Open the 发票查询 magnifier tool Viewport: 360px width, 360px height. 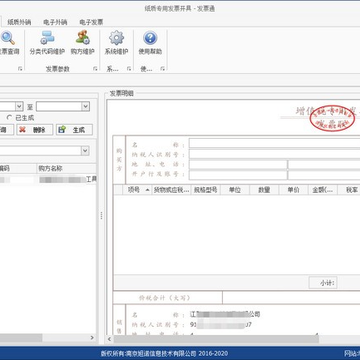pyautogui.click(x=9, y=43)
